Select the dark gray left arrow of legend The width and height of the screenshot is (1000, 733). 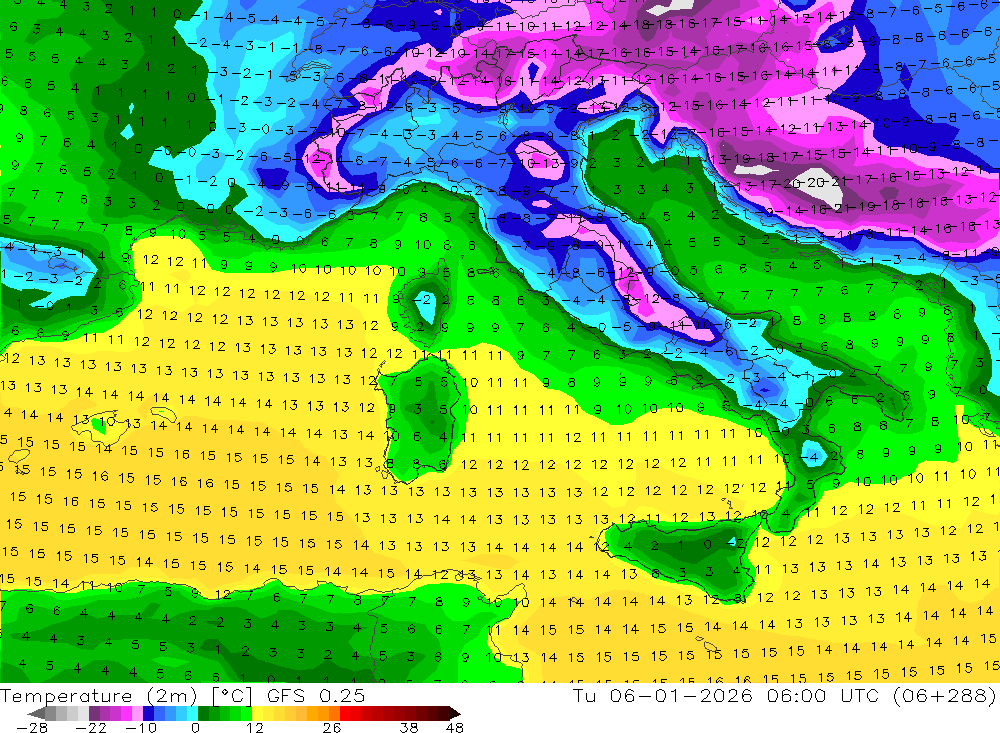(37, 713)
